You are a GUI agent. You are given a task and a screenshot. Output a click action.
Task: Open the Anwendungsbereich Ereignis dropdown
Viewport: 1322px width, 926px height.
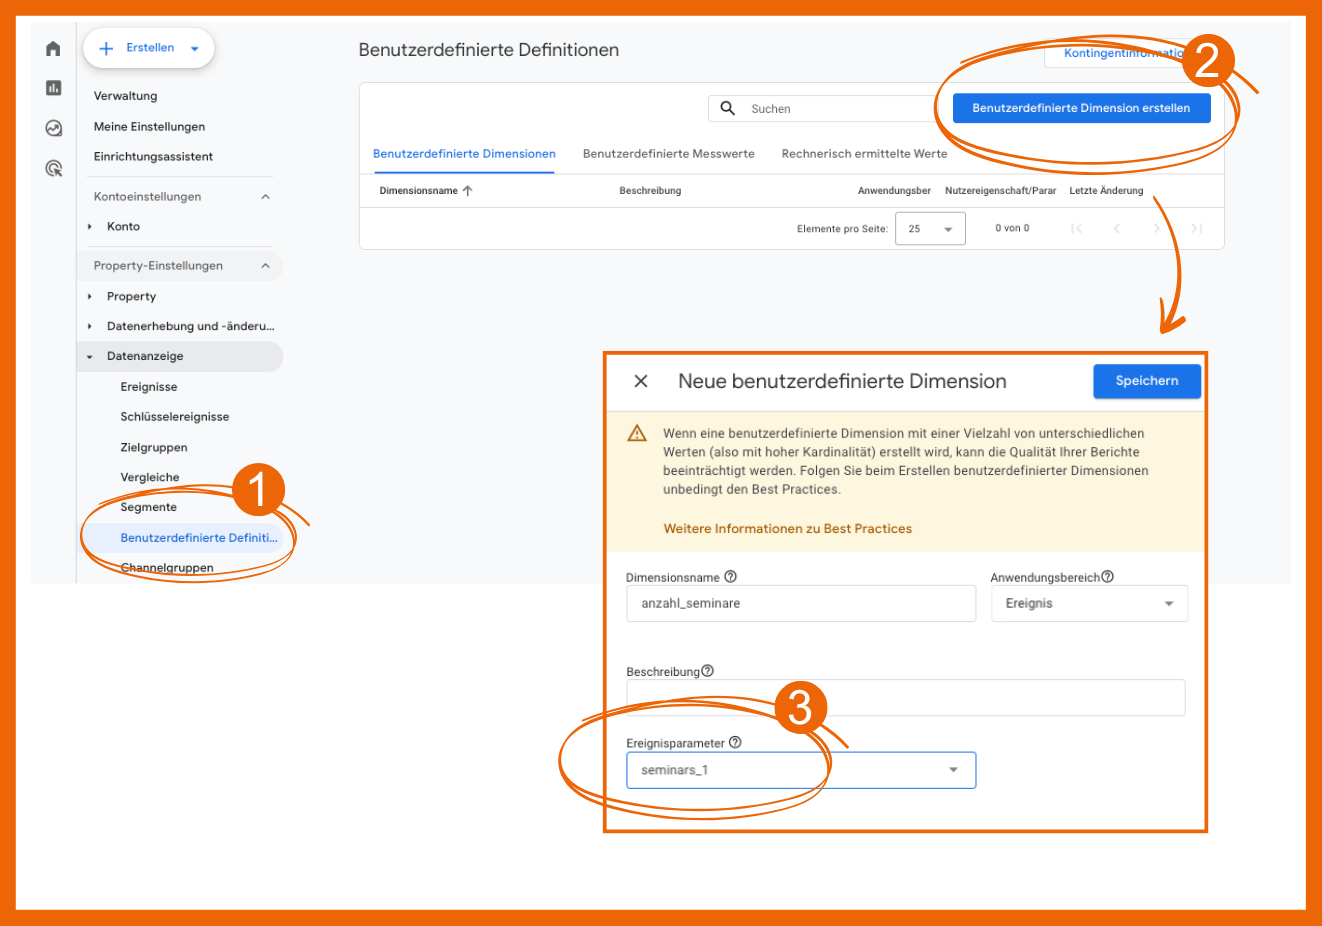pyautogui.click(x=1089, y=604)
